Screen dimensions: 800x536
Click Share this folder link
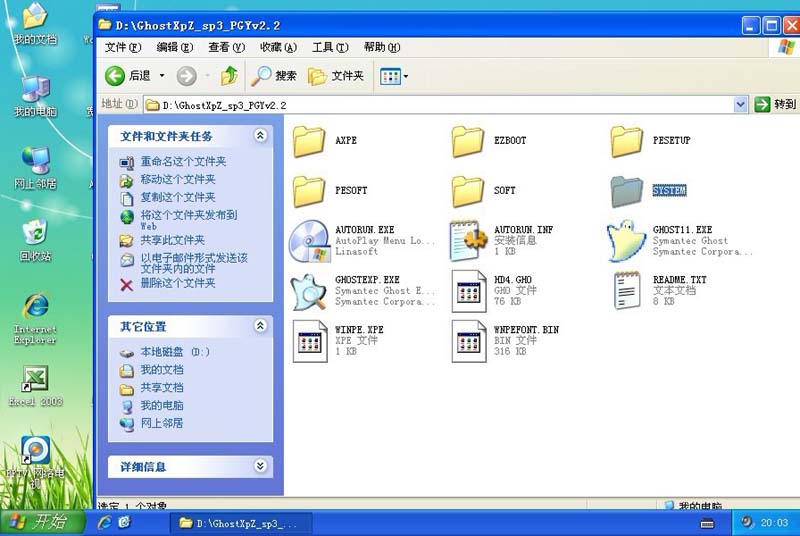click(x=172, y=240)
